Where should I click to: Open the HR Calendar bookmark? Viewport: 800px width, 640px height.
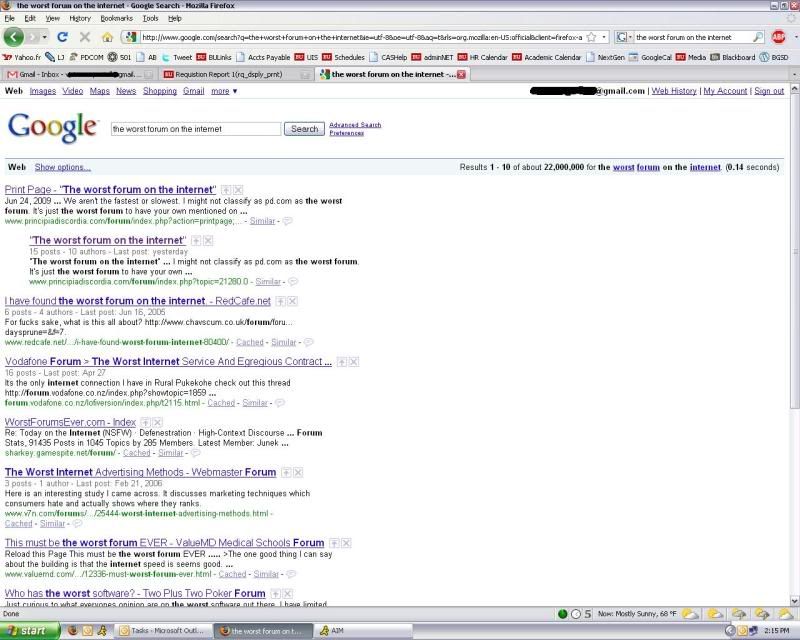point(483,57)
